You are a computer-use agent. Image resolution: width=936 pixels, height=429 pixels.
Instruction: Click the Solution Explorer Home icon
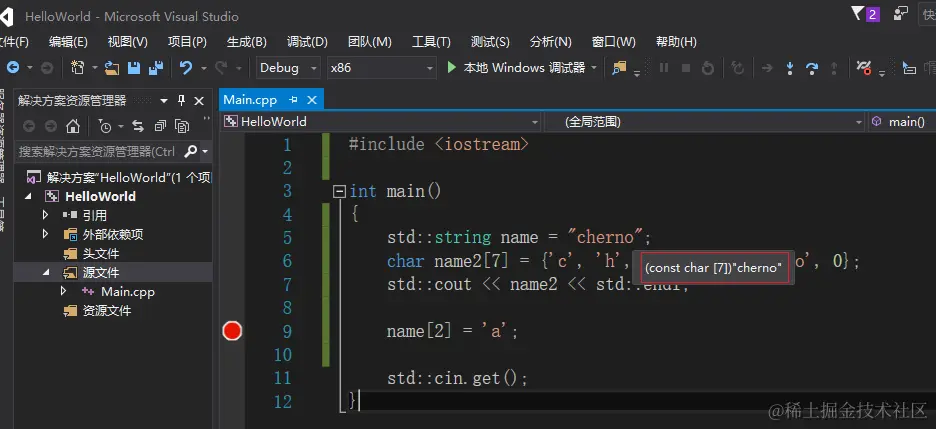tap(73, 126)
